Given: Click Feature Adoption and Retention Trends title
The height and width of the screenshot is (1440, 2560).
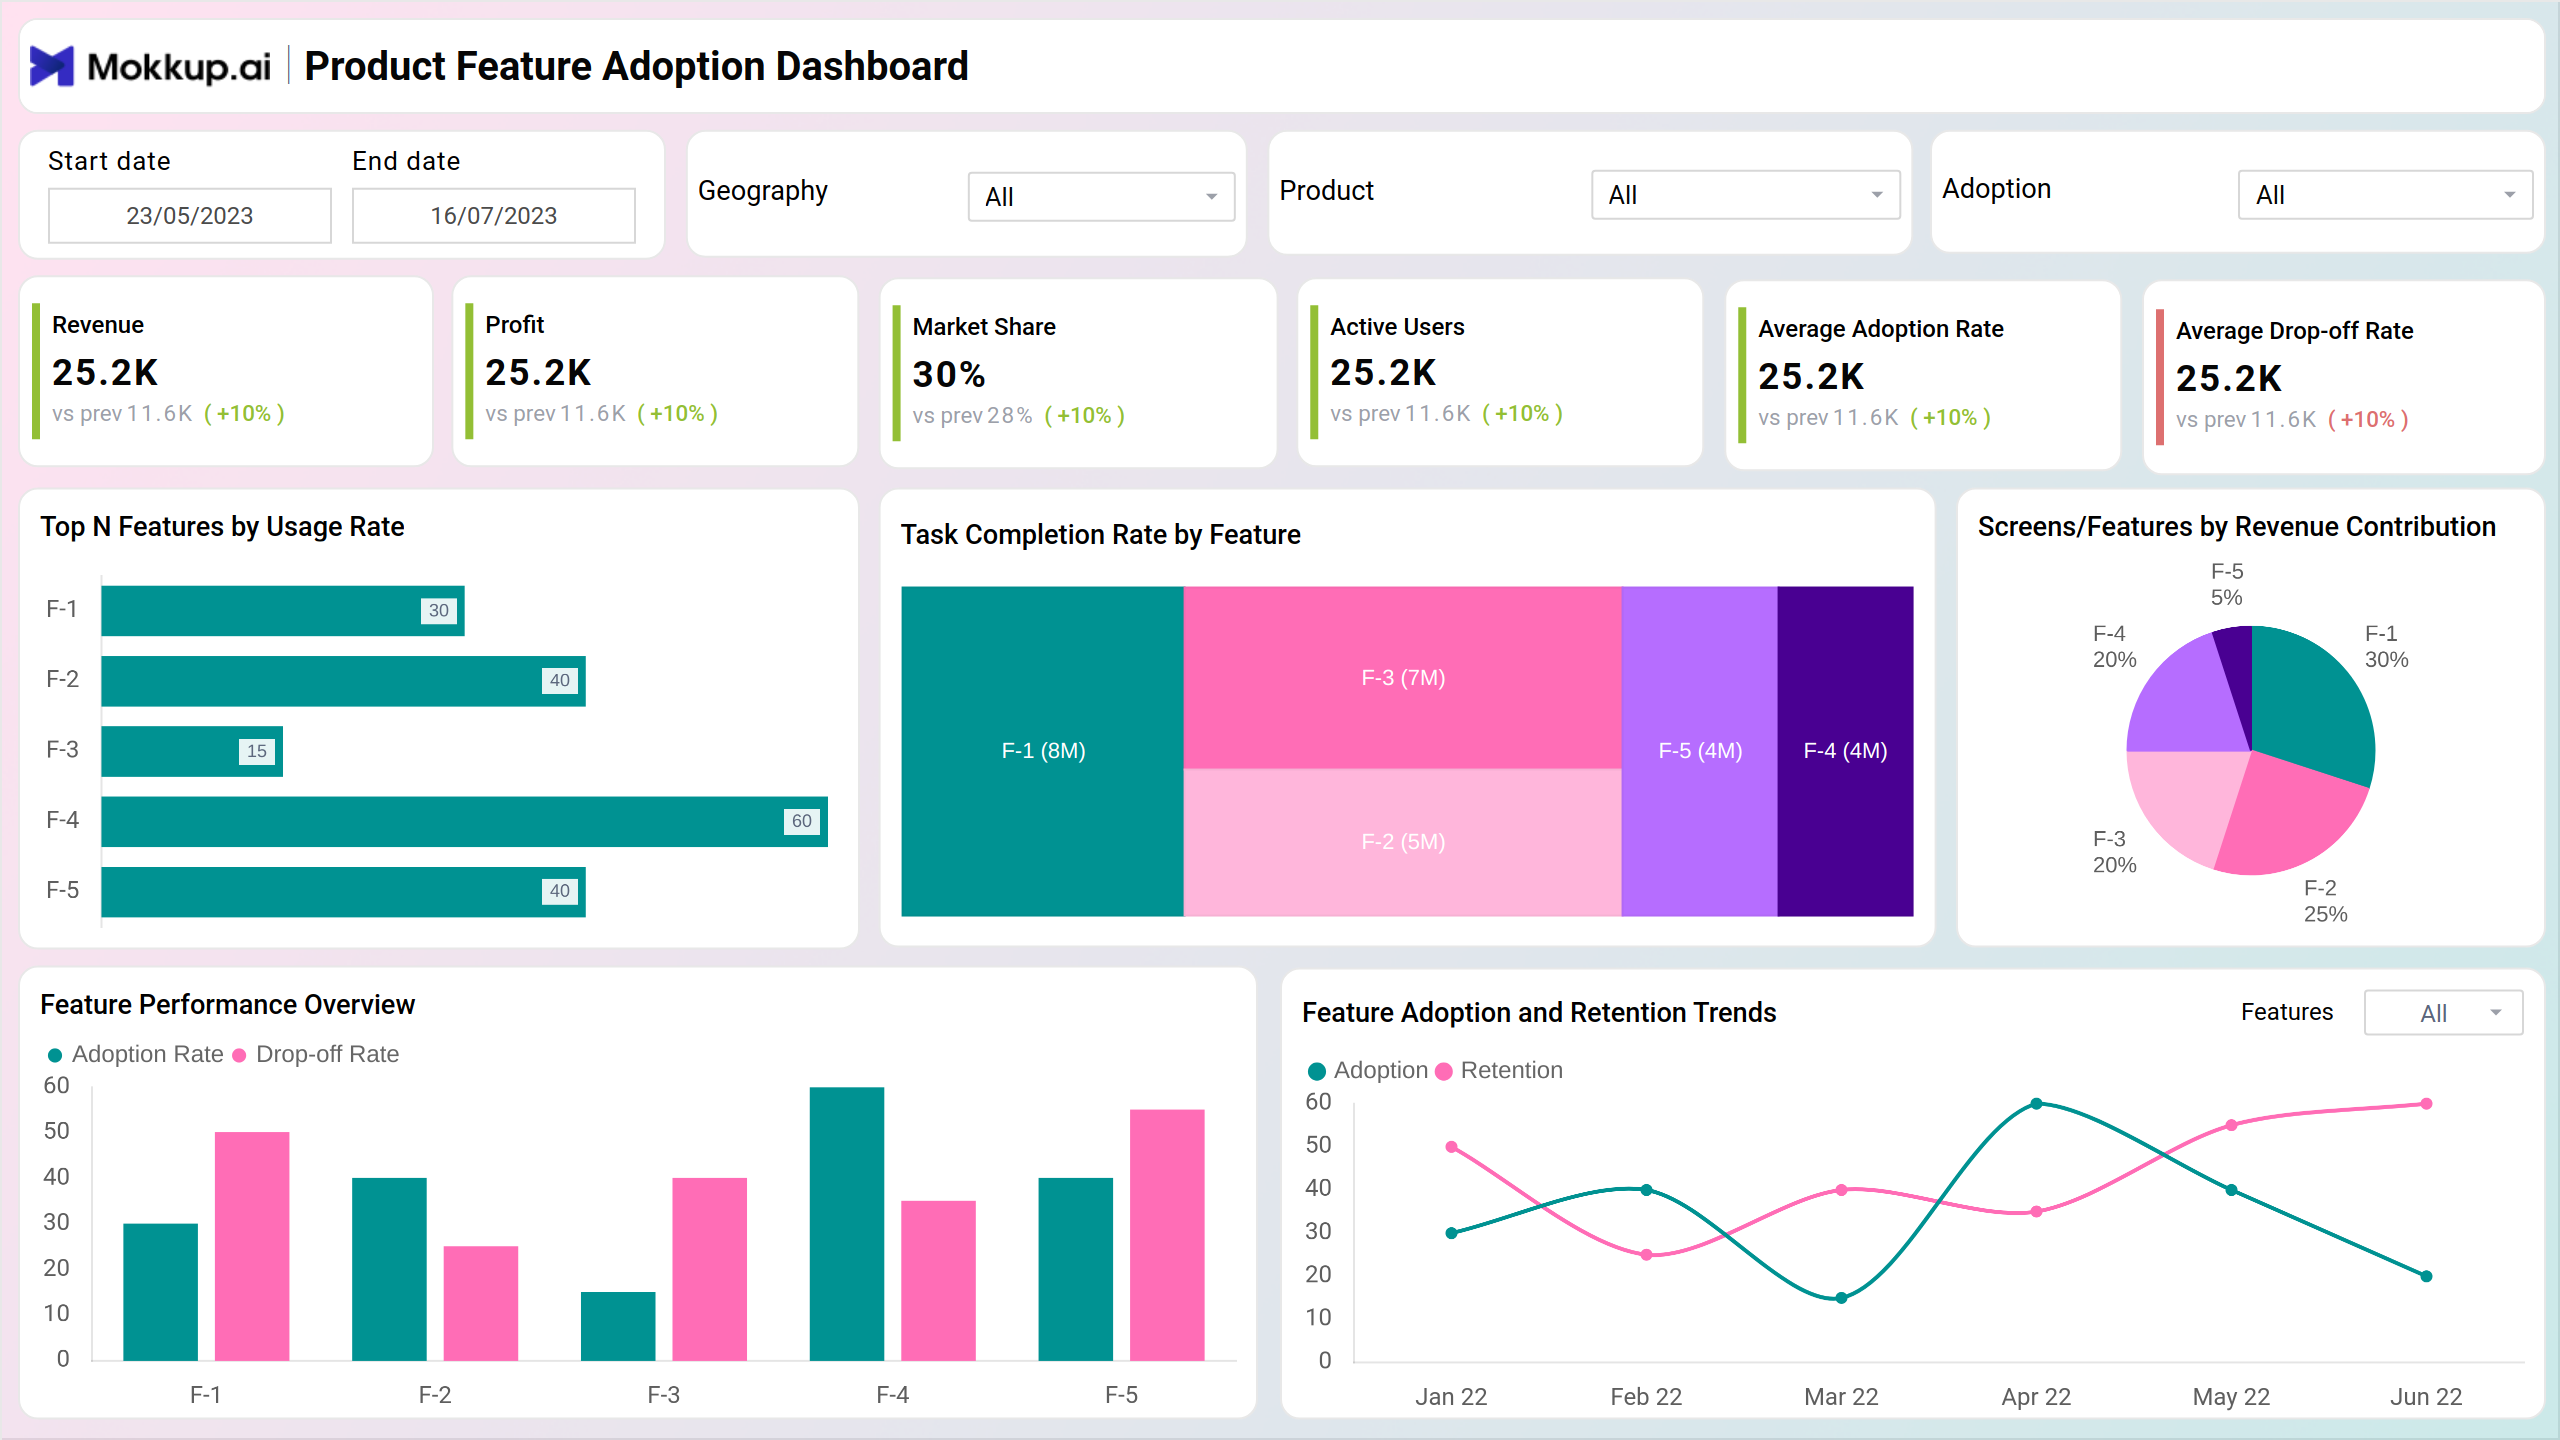Looking at the screenshot, I should pos(1539,1013).
